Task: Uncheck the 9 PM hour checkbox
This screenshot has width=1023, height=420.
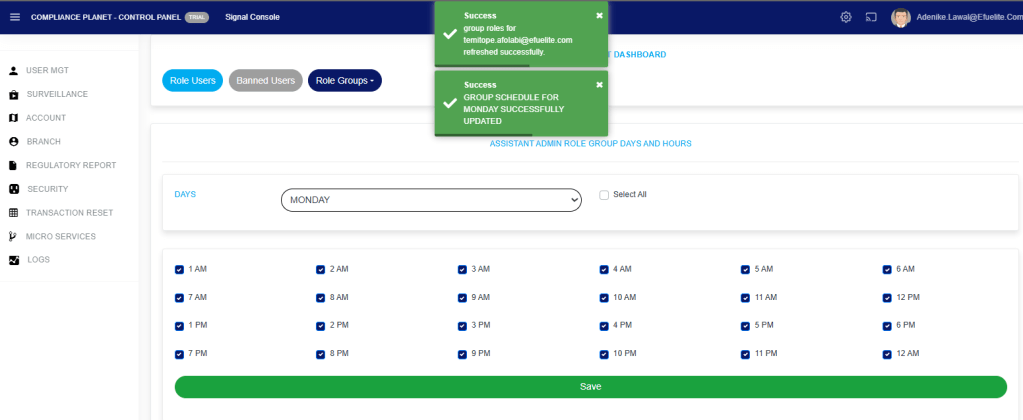Action: [462, 354]
